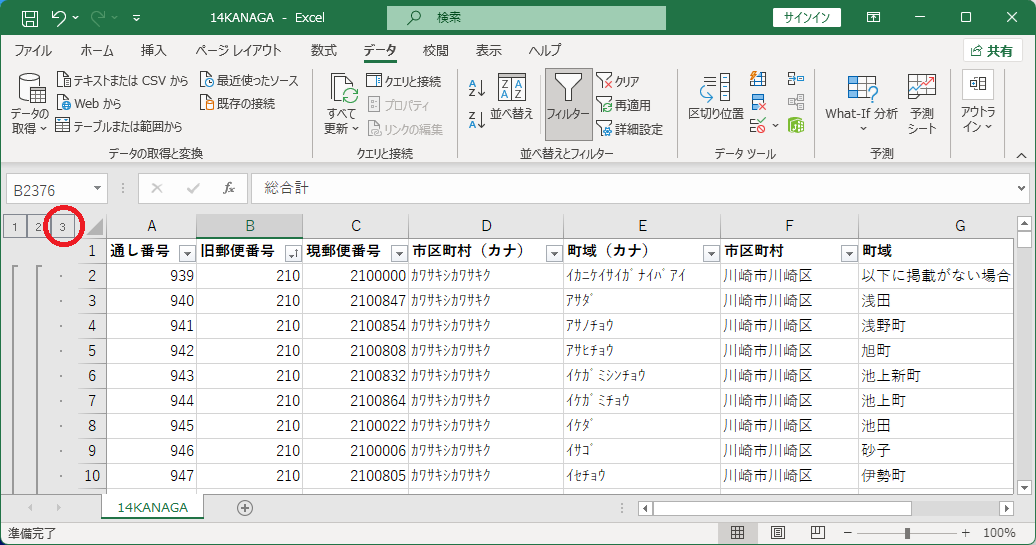The image size is (1036, 545).
Task: Open ribbon display options icon
Action: coord(873,18)
